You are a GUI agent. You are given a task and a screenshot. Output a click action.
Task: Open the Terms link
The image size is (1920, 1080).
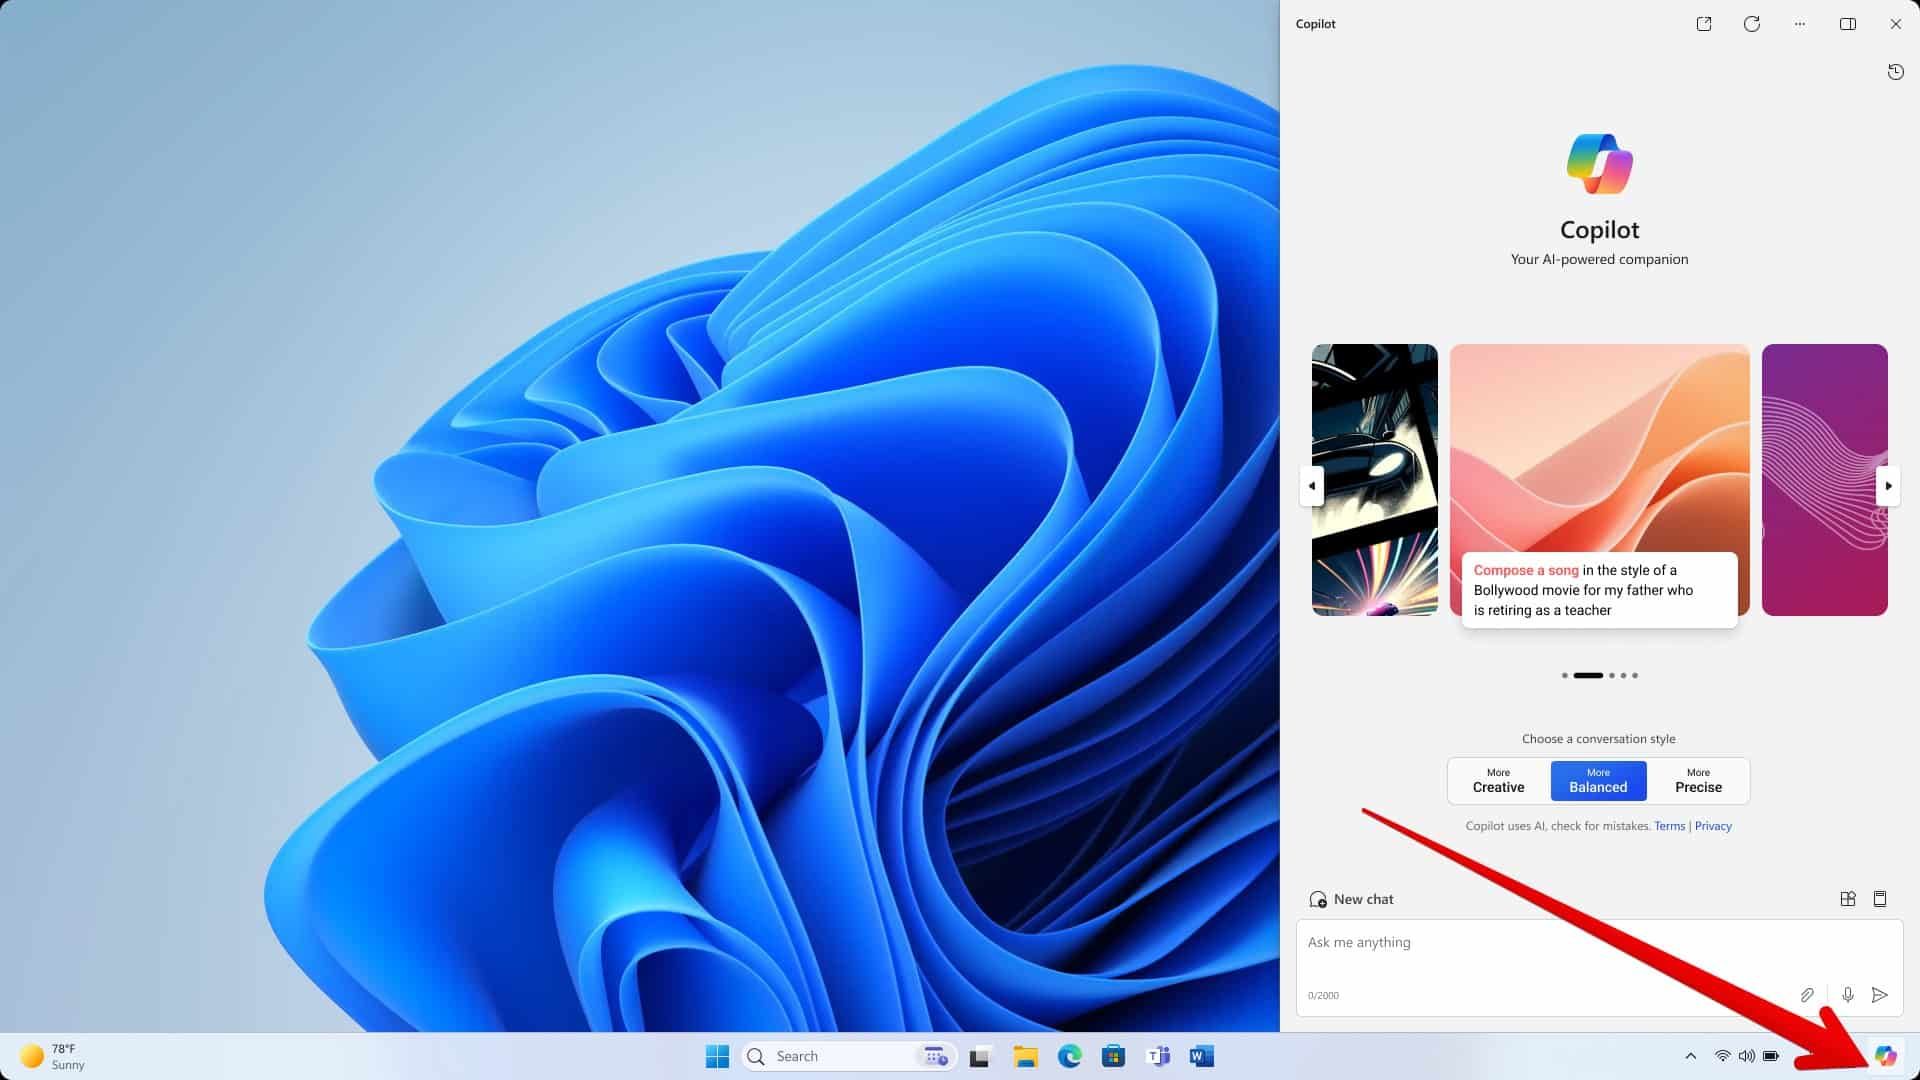[x=1669, y=826]
